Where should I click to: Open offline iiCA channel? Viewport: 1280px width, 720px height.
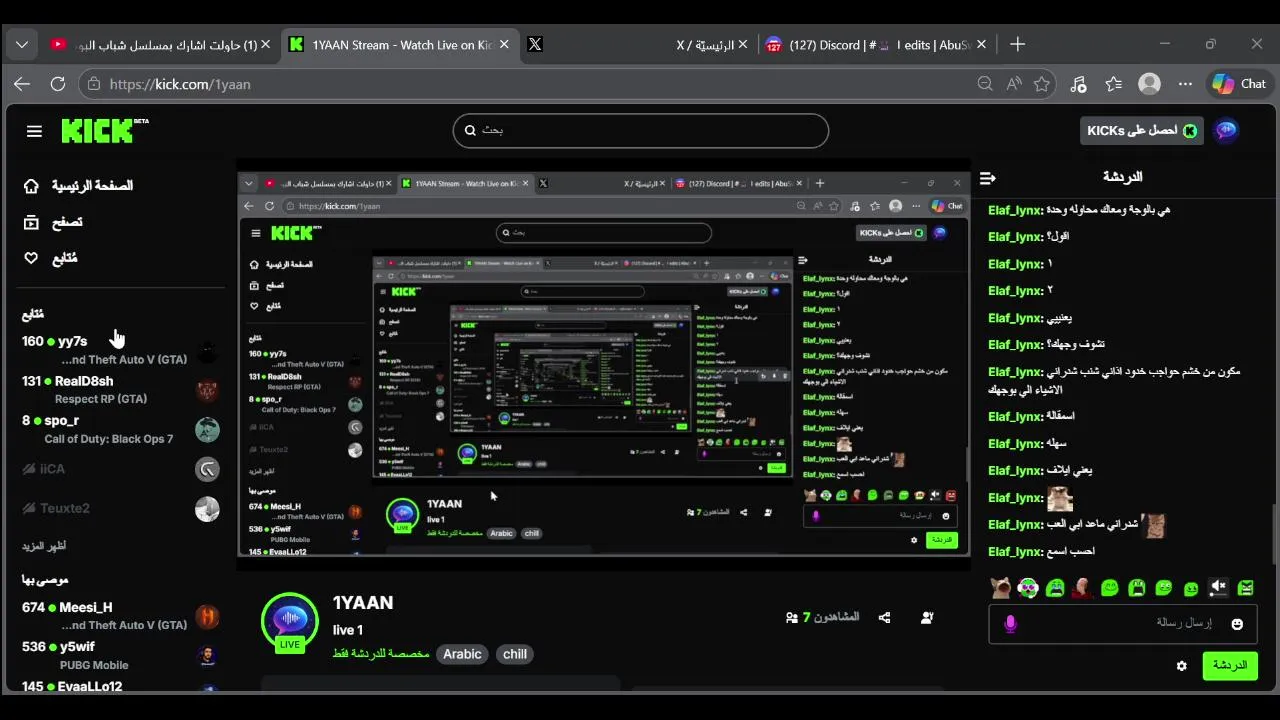(120, 468)
